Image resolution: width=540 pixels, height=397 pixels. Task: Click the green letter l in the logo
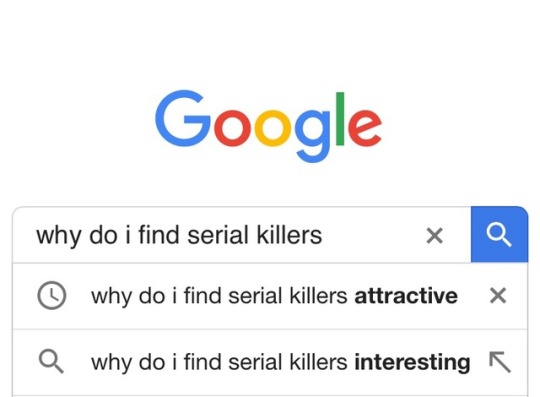[x=340, y=119]
